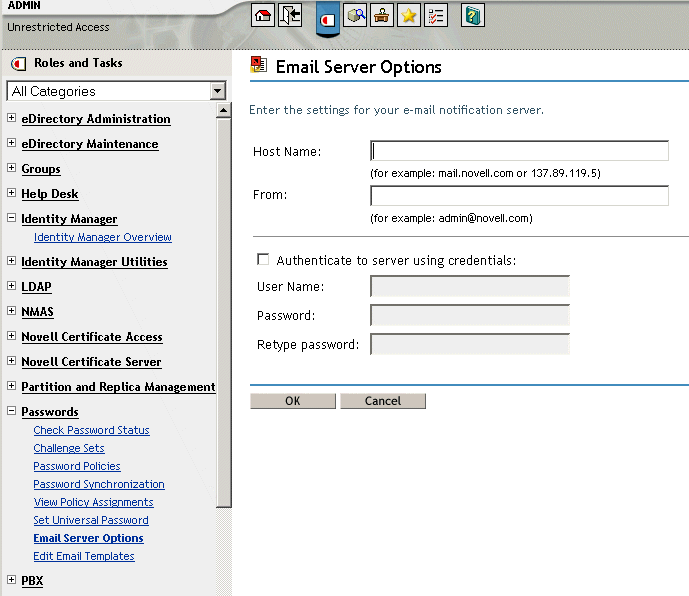This screenshot has width=689, height=596.
Task: Focus the Host Name input field
Action: coord(519,151)
